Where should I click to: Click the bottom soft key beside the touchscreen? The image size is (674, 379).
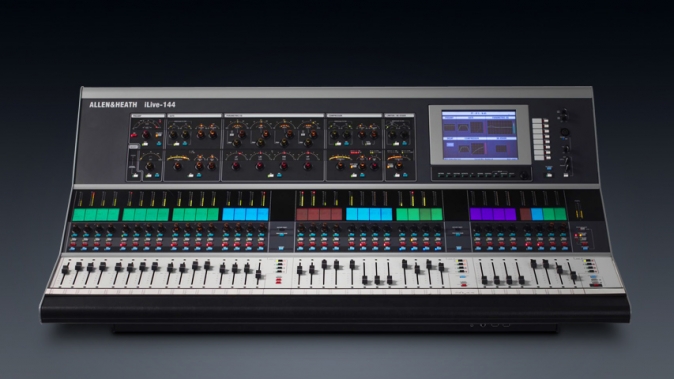click(x=540, y=157)
